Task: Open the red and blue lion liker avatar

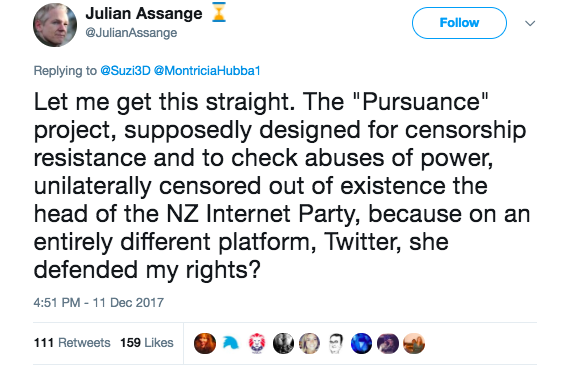Action: 257,343
